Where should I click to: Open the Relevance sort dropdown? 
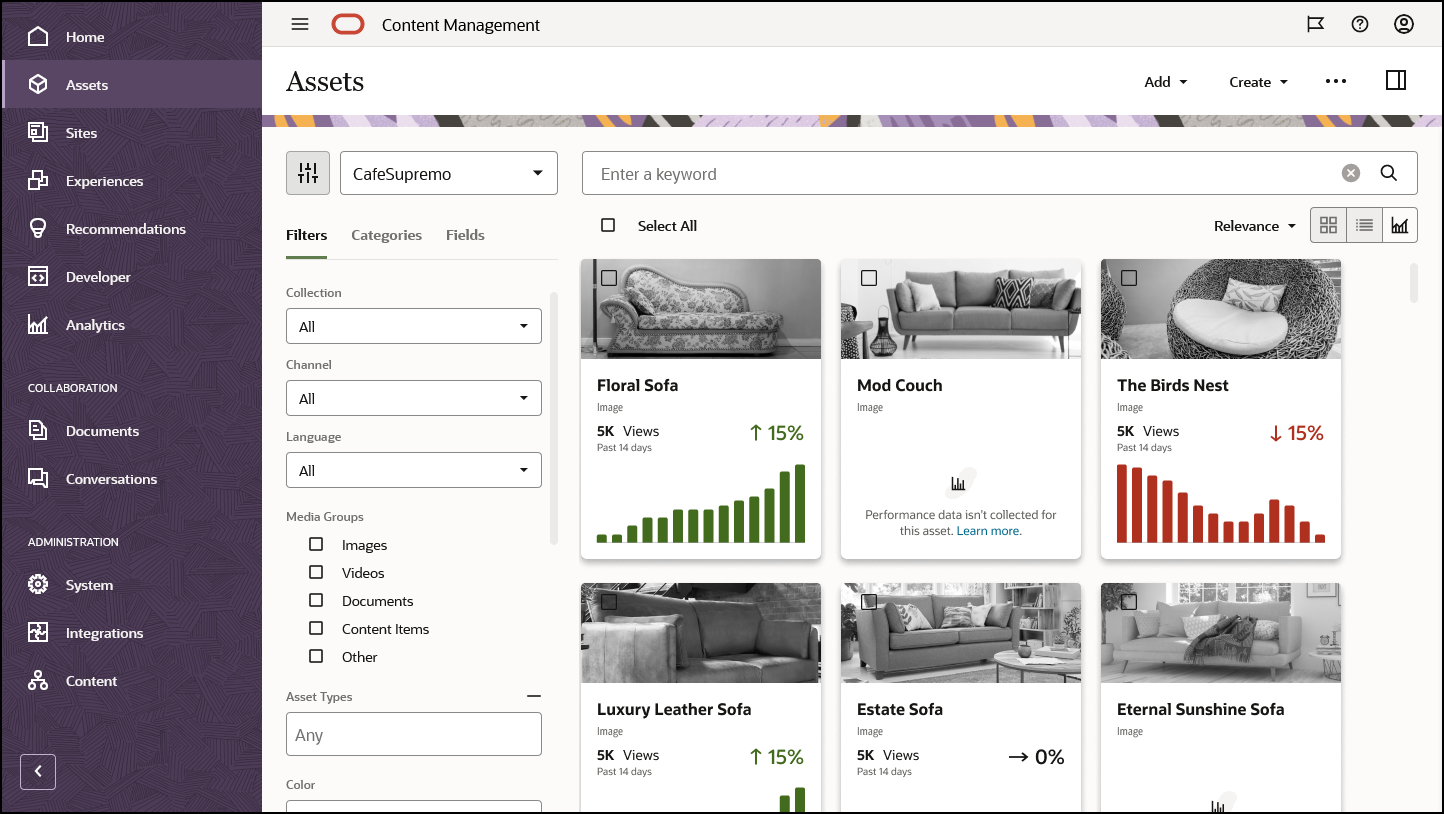(1255, 226)
